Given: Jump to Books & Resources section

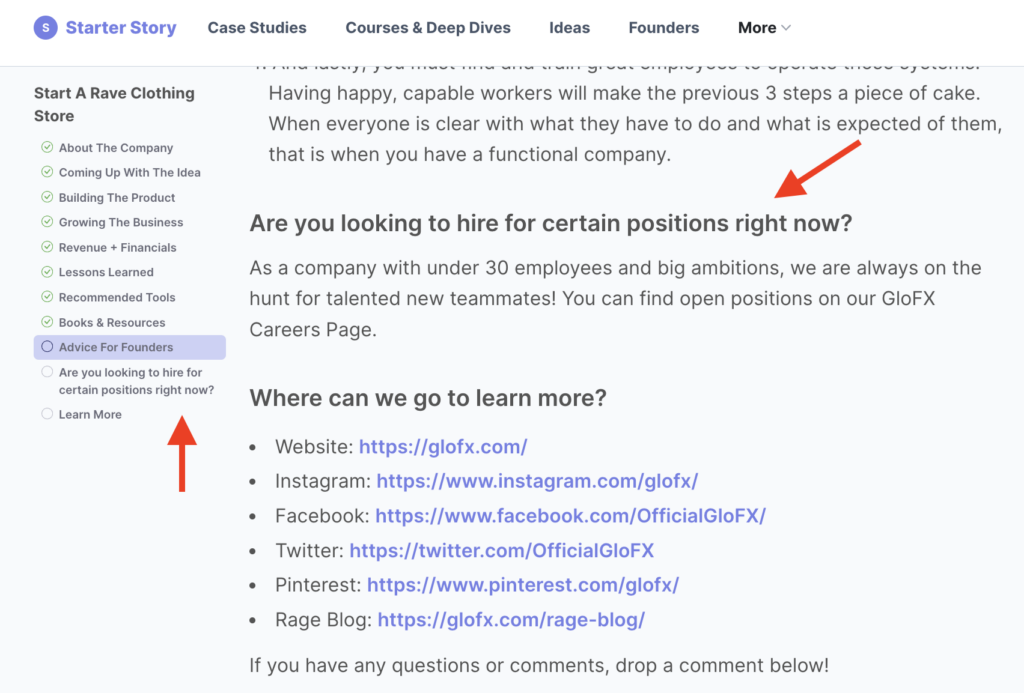Looking at the screenshot, I should pyautogui.click(x=112, y=323).
